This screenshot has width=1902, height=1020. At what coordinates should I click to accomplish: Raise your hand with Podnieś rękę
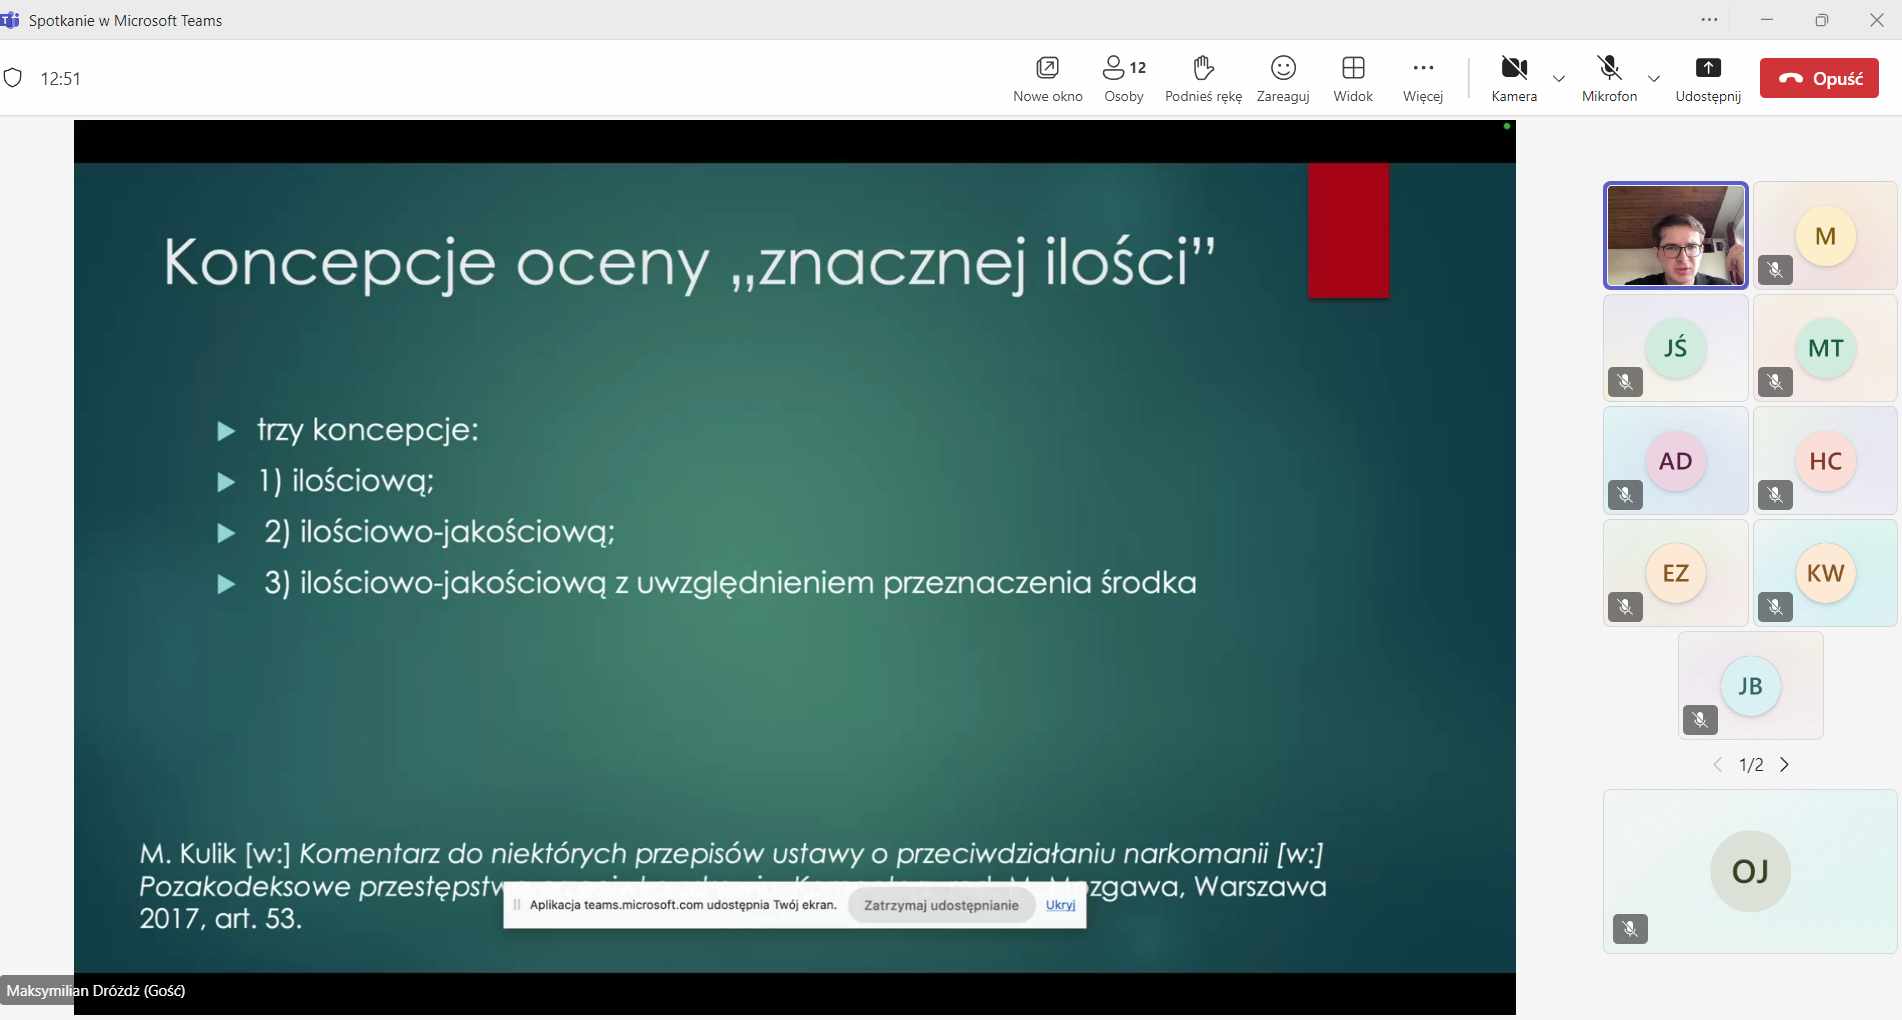[x=1203, y=79]
